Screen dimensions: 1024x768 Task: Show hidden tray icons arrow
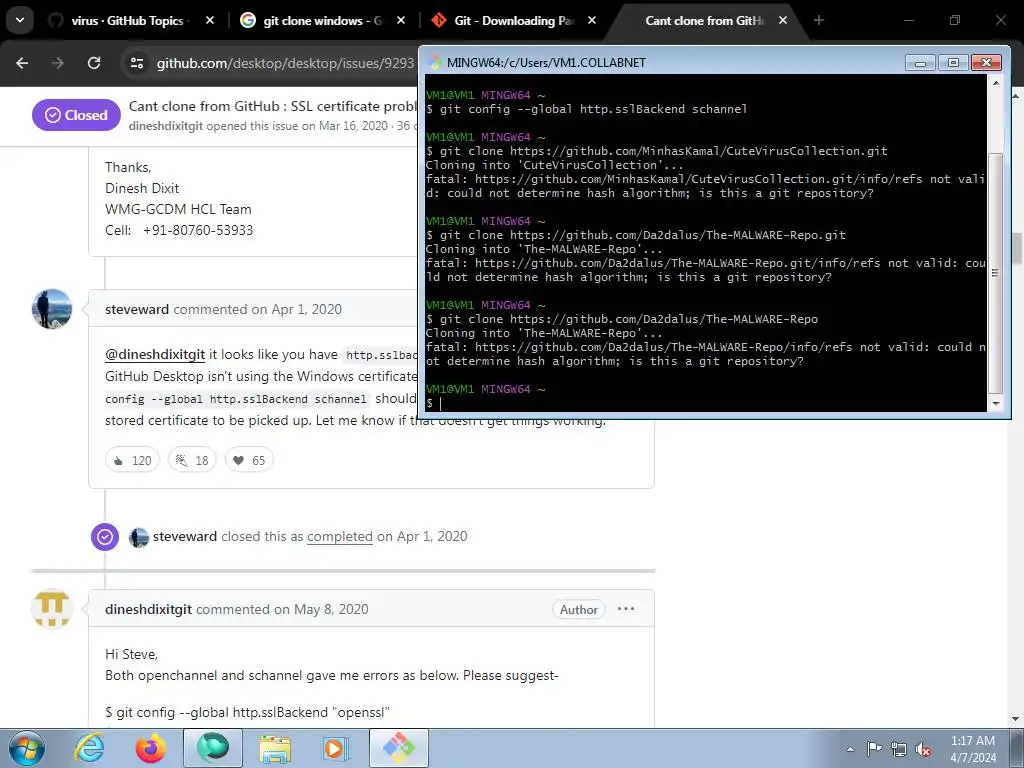click(850, 749)
